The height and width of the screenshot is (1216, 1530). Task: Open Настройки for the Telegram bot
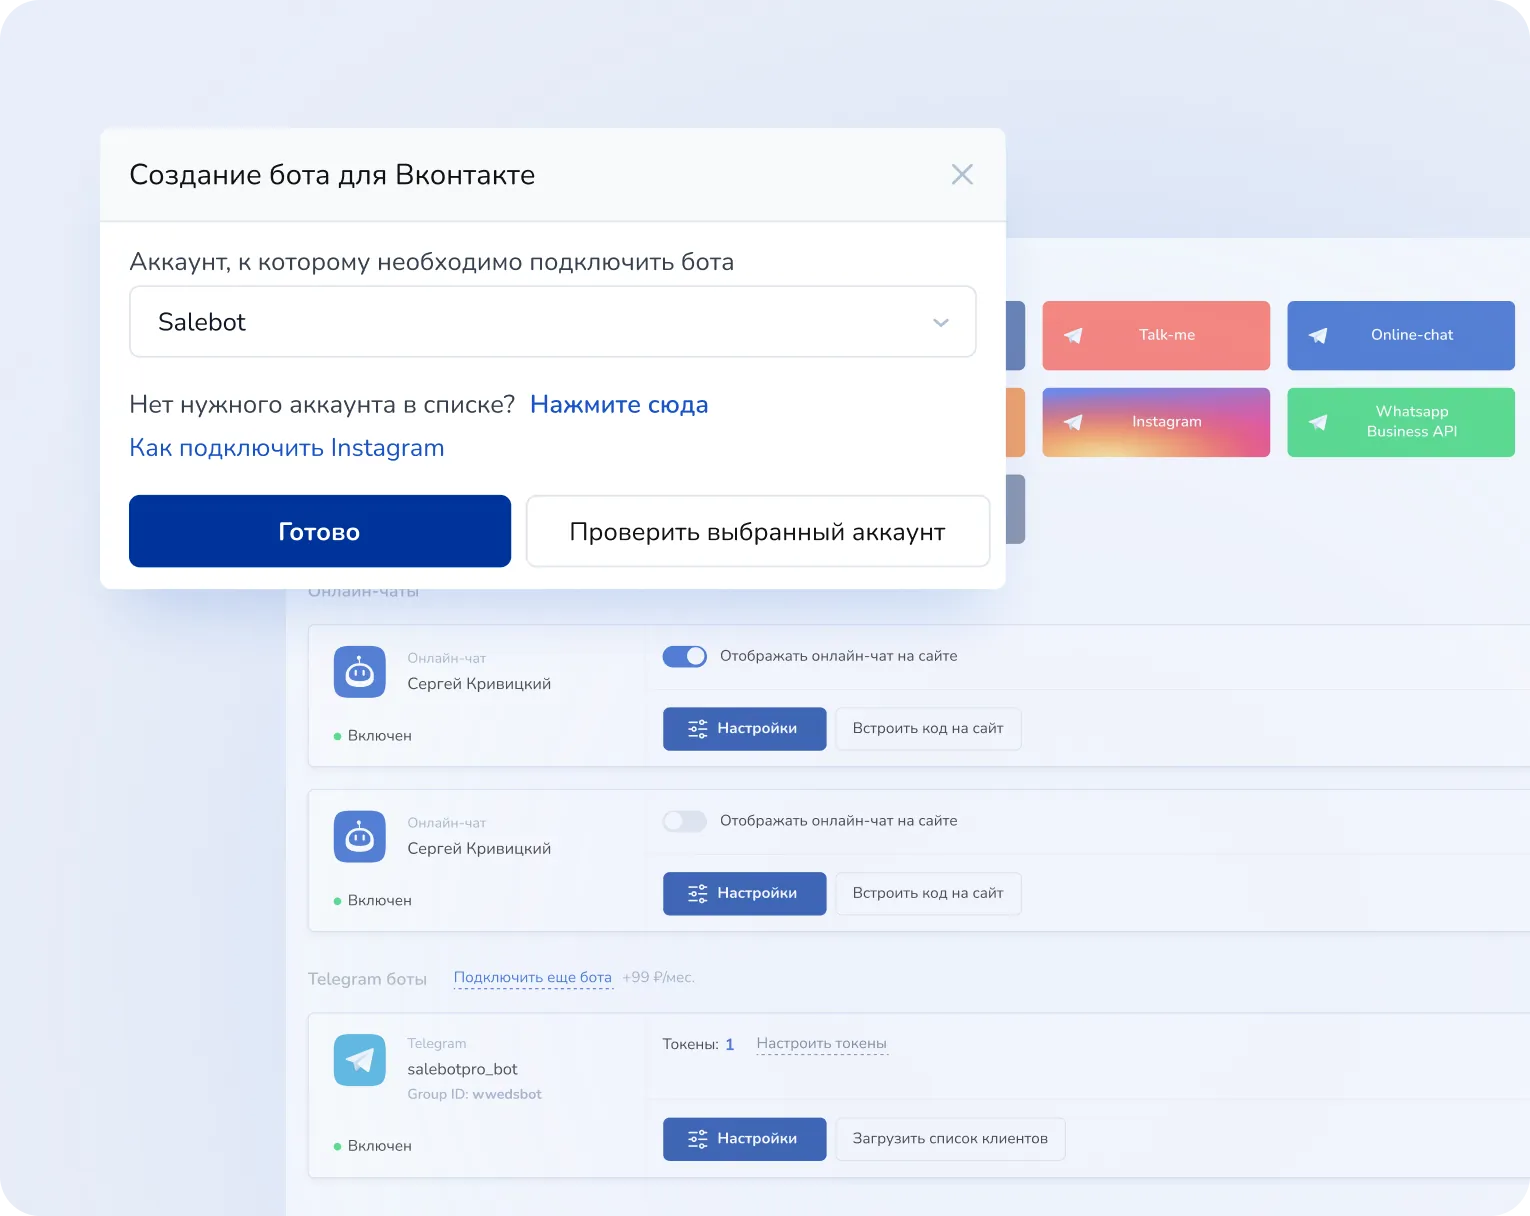tap(744, 1139)
